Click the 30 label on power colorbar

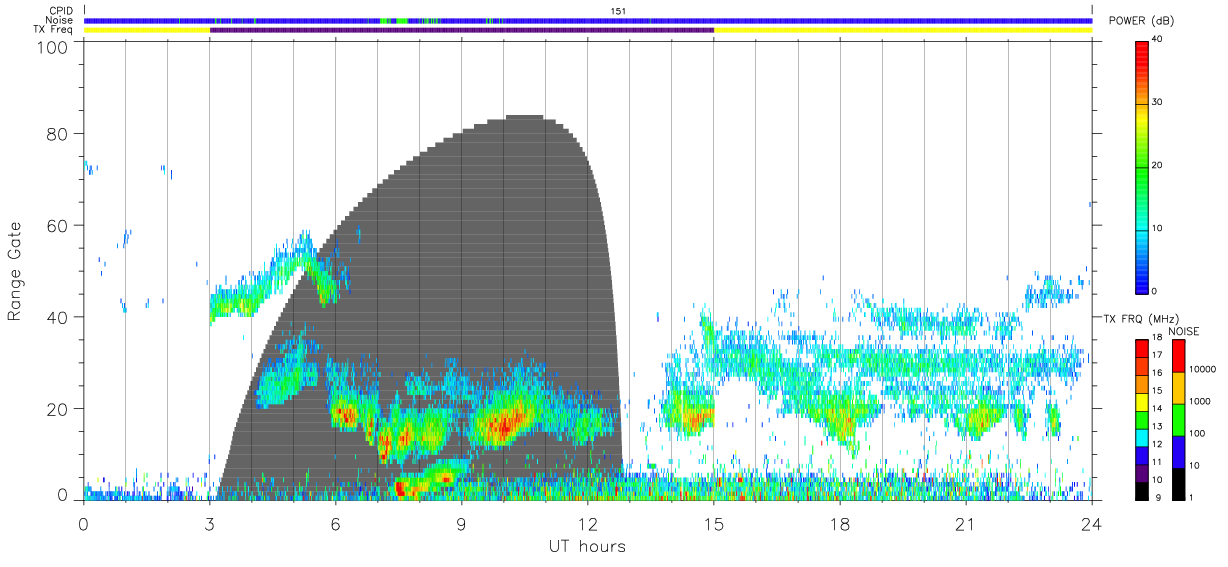pyautogui.click(x=1158, y=103)
